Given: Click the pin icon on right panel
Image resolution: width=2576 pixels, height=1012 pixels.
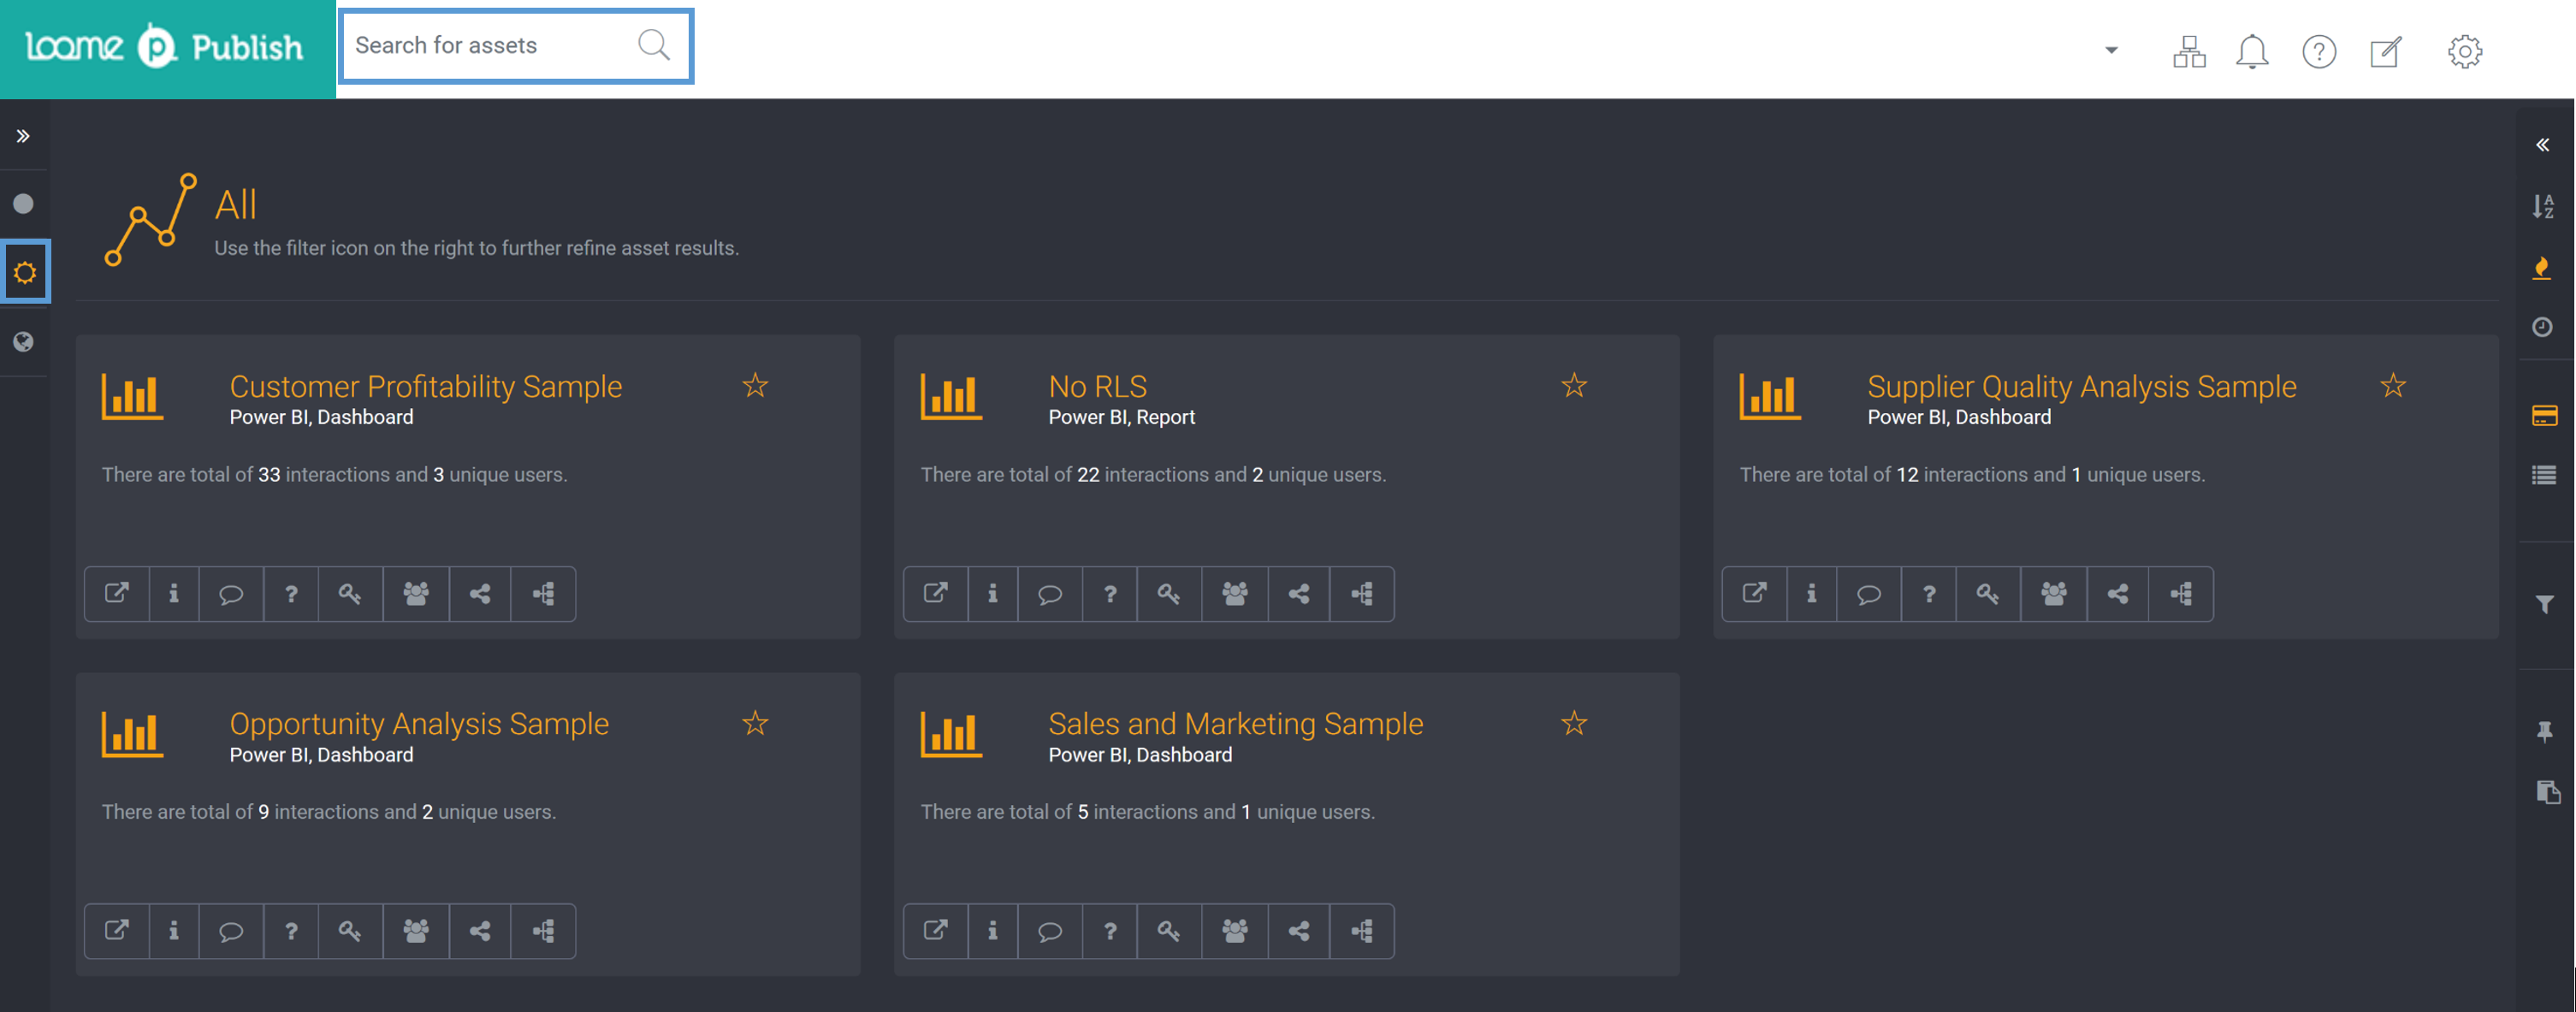Looking at the screenshot, I should coord(2544,732).
